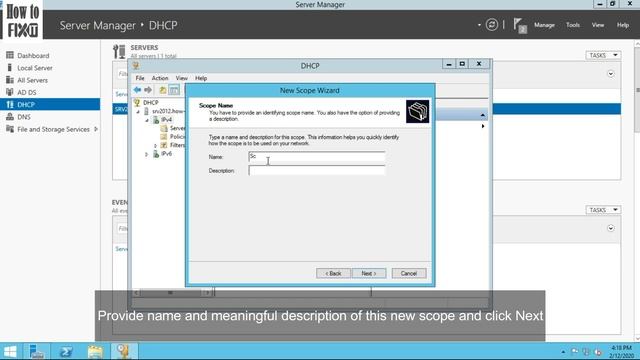Collapse the DHCP Actions pane up arrow
The image size is (640, 360).
482,115
